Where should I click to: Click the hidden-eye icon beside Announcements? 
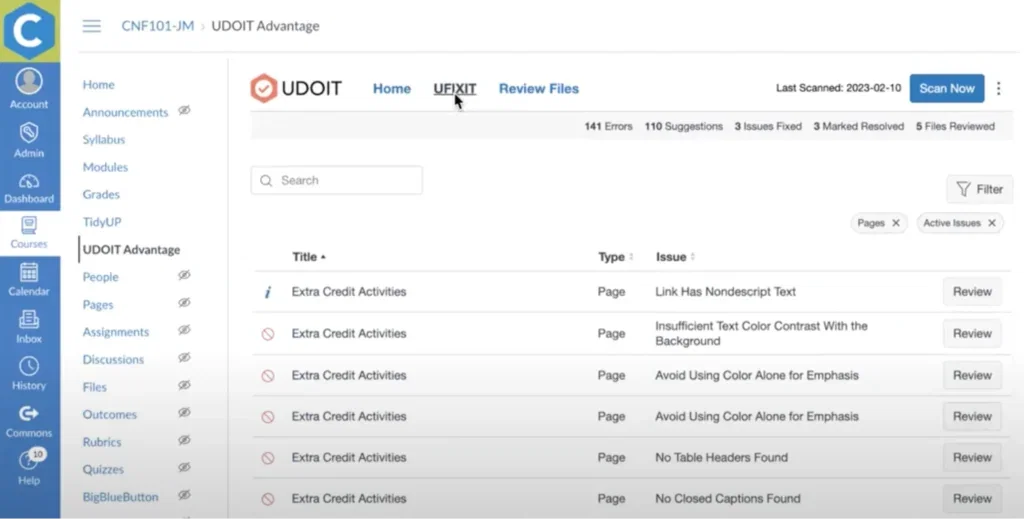click(184, 111)
